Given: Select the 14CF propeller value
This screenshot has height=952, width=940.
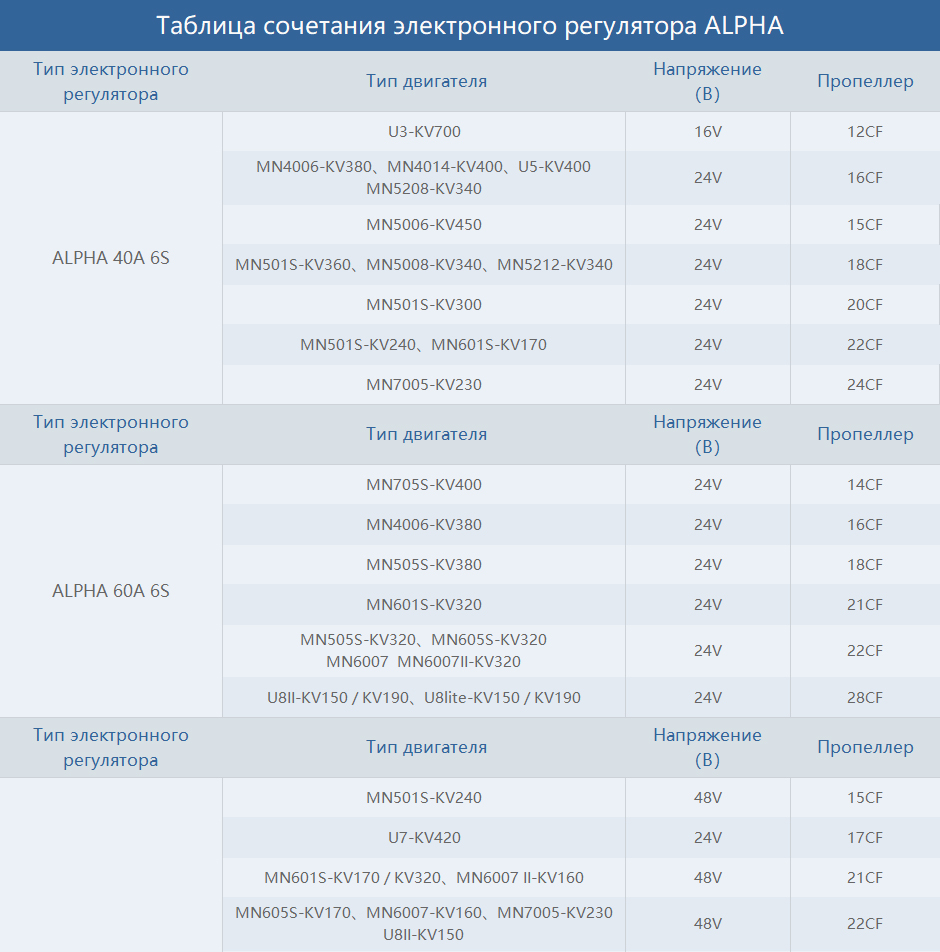Looking at the screenshot, I should [865, 485].
